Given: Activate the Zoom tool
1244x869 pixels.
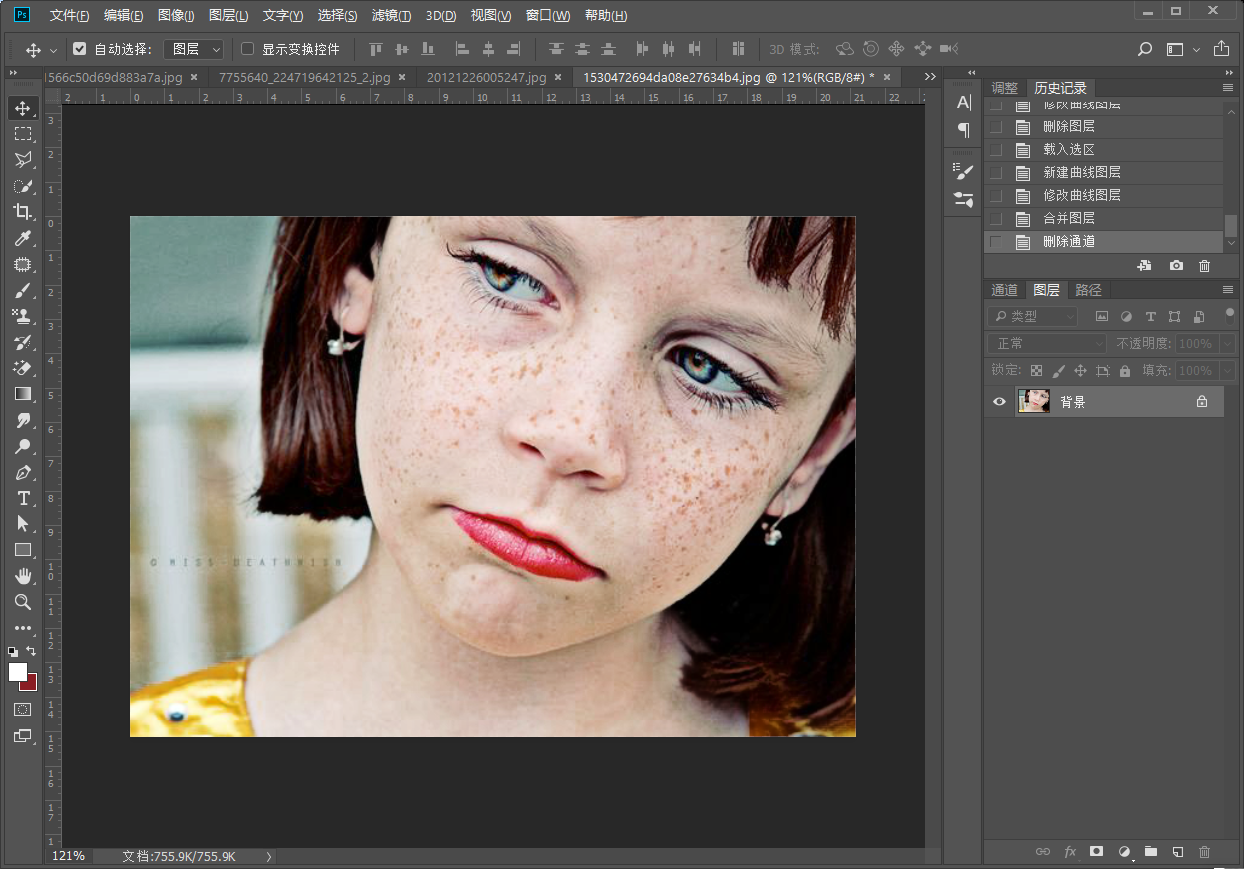Looking at the screenshot, I should pyautogui.click(x=22, y=602).
